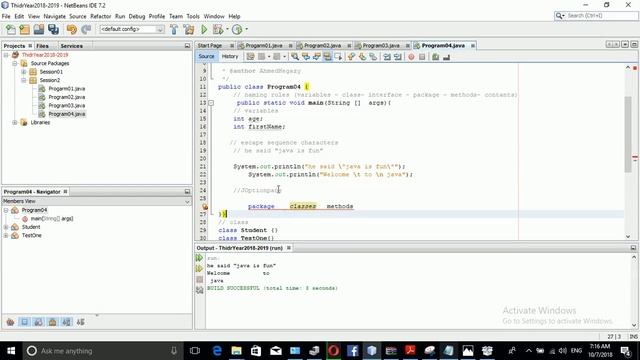Viewport: 640px width, 360px height.
Task: Switch to the History view
Action: tap(230, 57)
